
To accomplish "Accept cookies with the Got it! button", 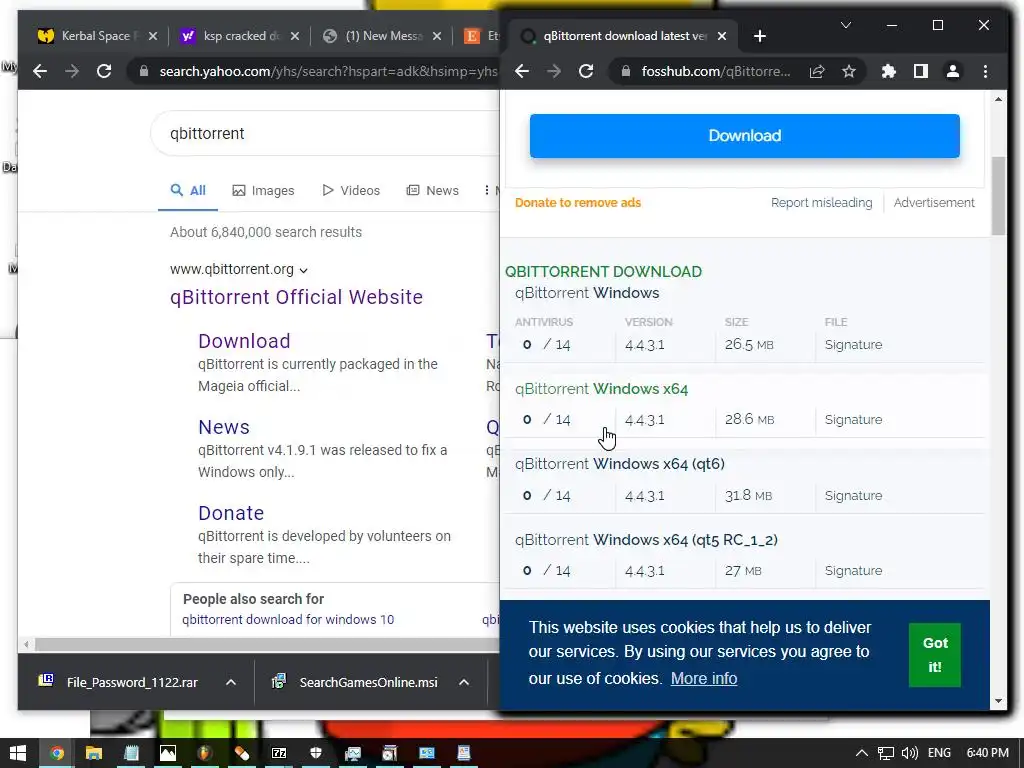I will [935, 655].
